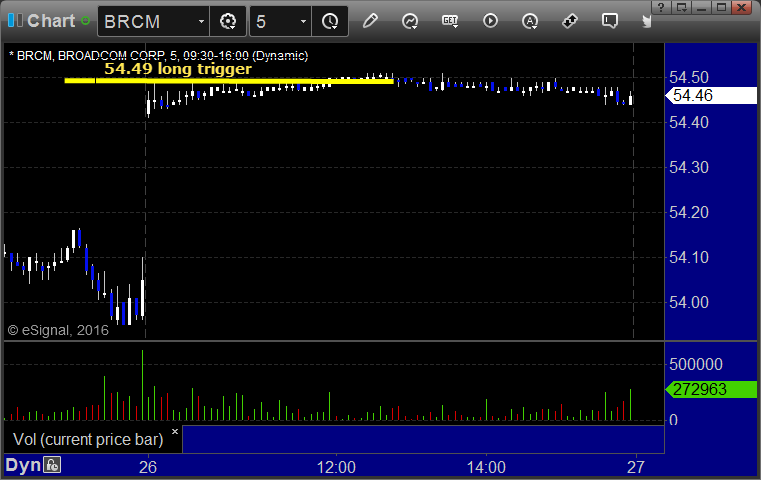Click the current price 54.46 marker
The width and height of the screenshot is (761, 480).
(711, 96)
